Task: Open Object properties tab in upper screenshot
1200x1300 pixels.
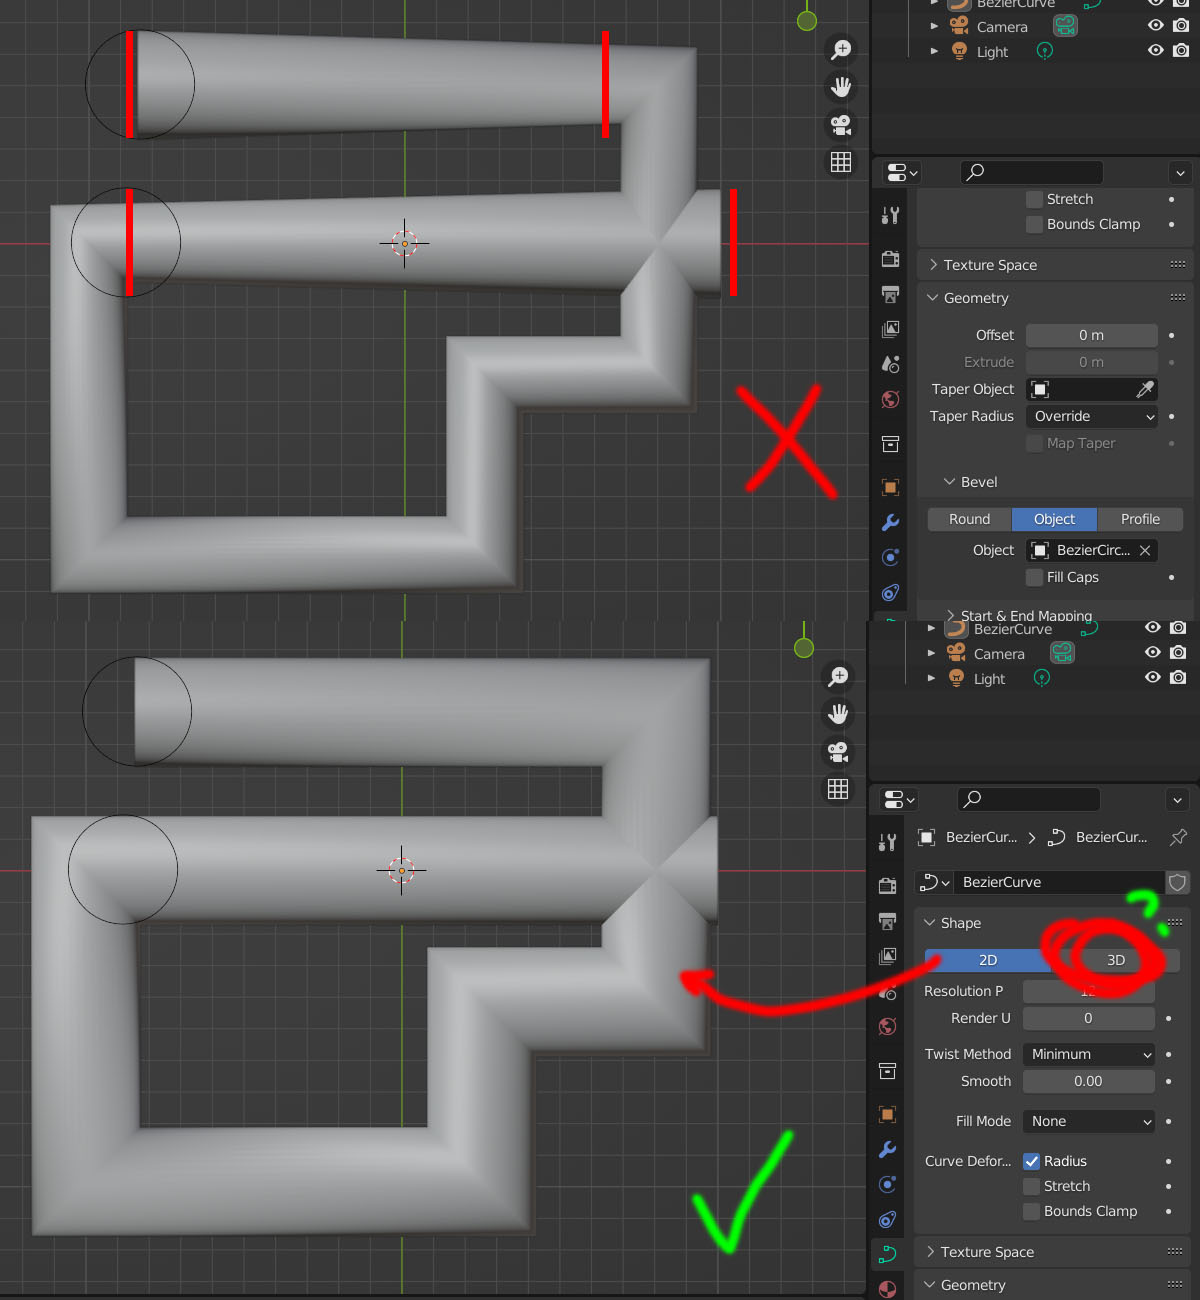Action: [x=891, y=487]
